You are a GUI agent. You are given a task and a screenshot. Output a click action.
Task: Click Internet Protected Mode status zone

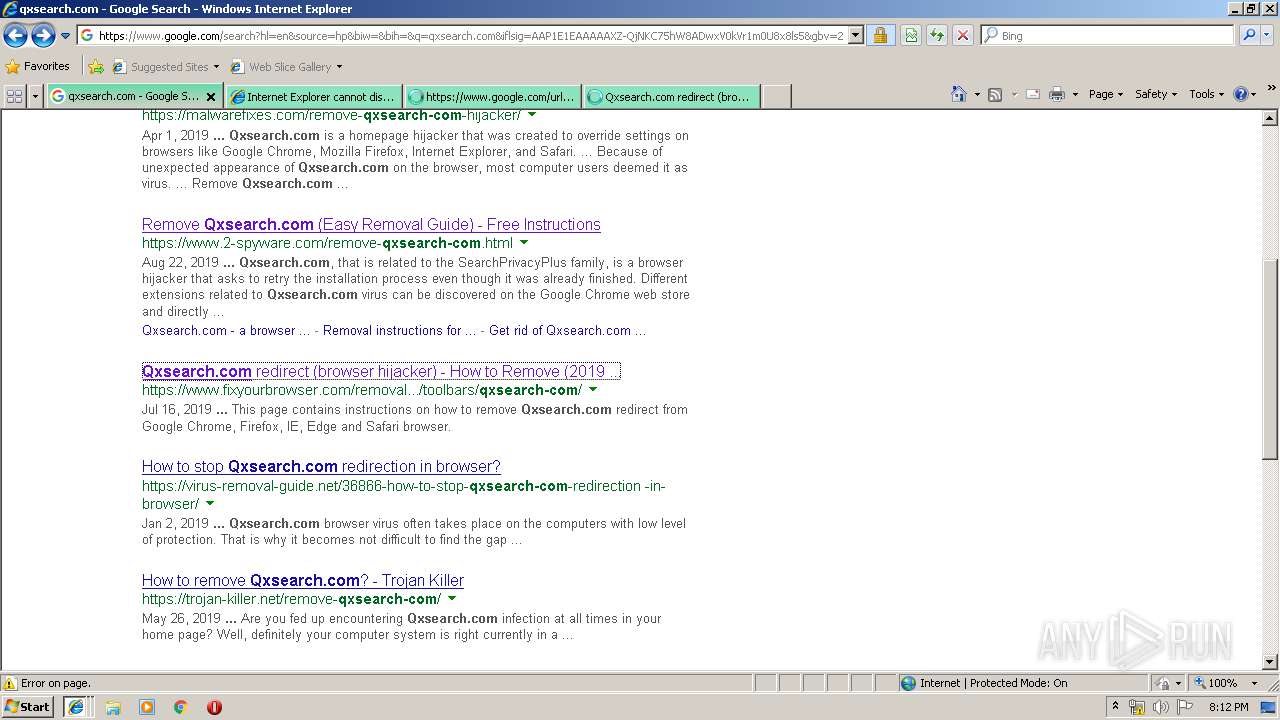pos(985,683)
